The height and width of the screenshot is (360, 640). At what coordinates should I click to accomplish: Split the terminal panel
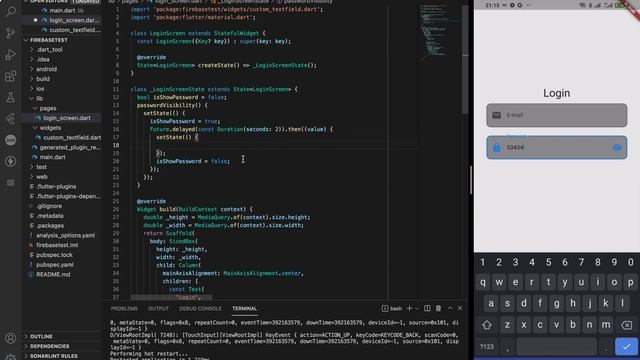(427, 308)
